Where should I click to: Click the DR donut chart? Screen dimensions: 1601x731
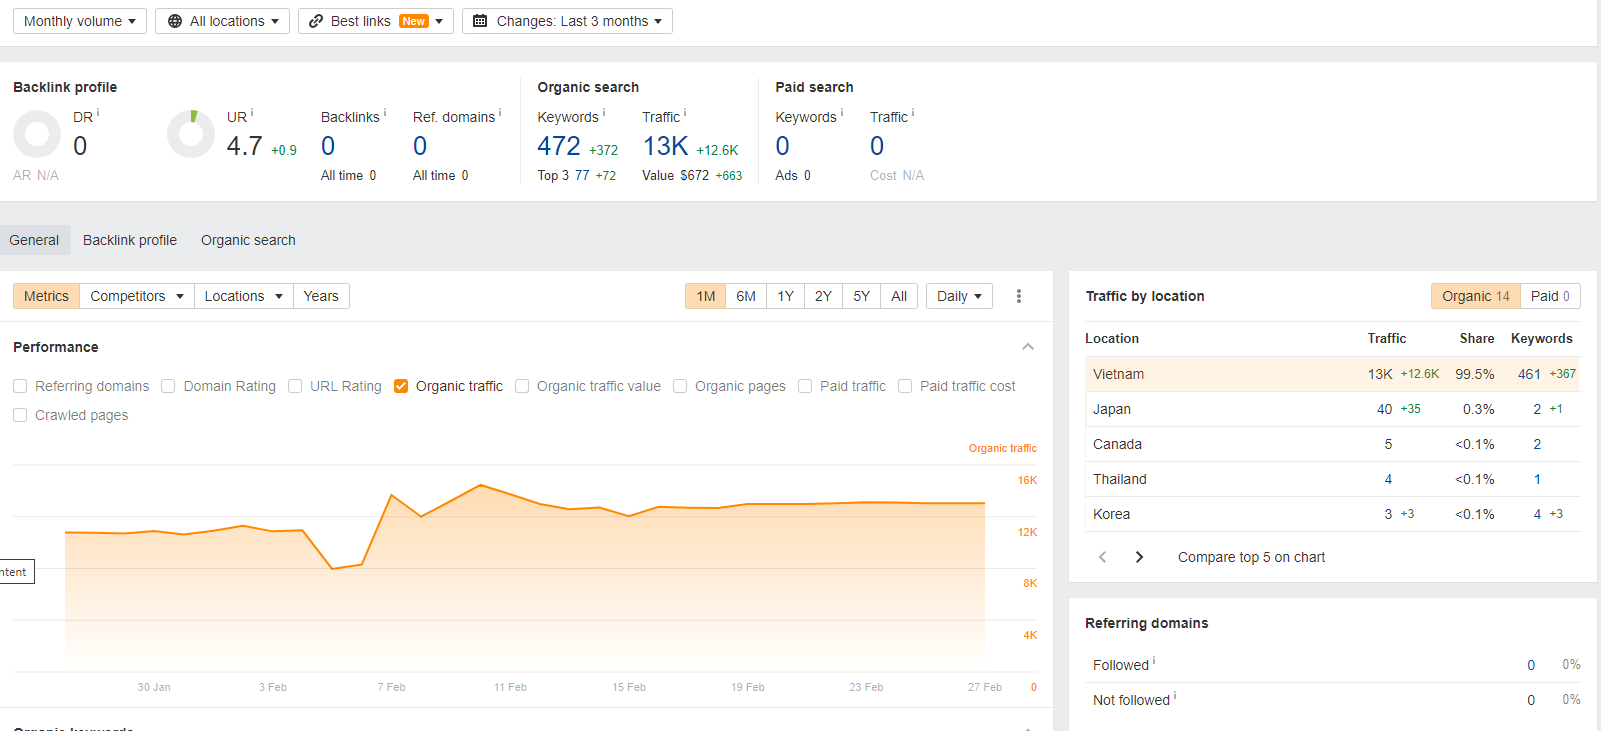37,134
